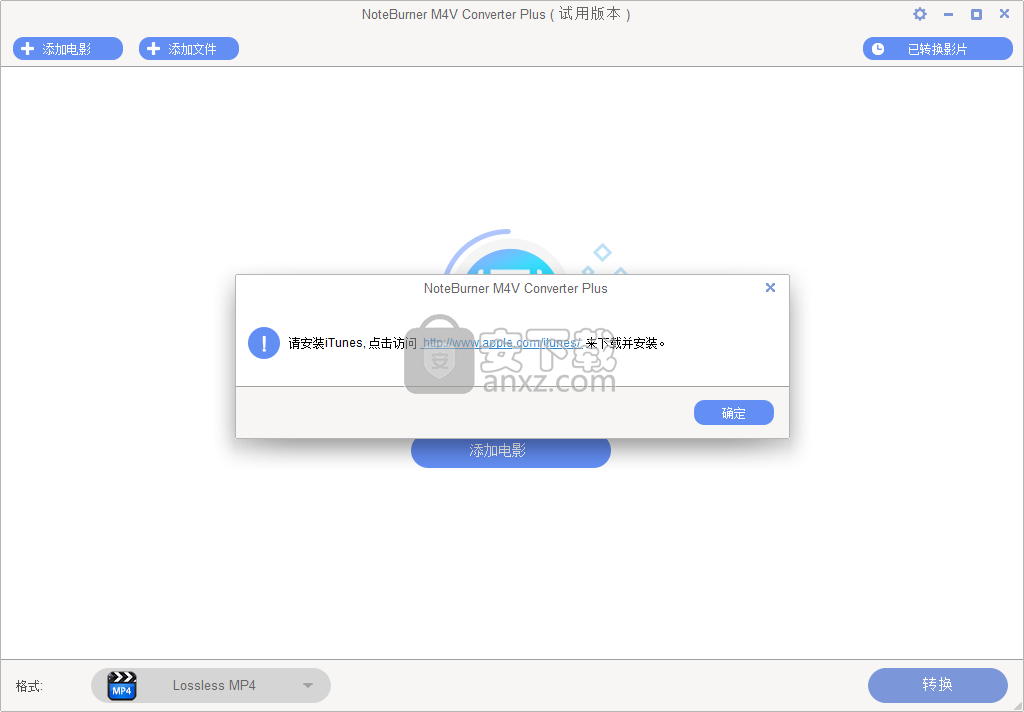Click the MP4 format clapperboard icon
Viewport: 1024px width, 712px height.
122,686
